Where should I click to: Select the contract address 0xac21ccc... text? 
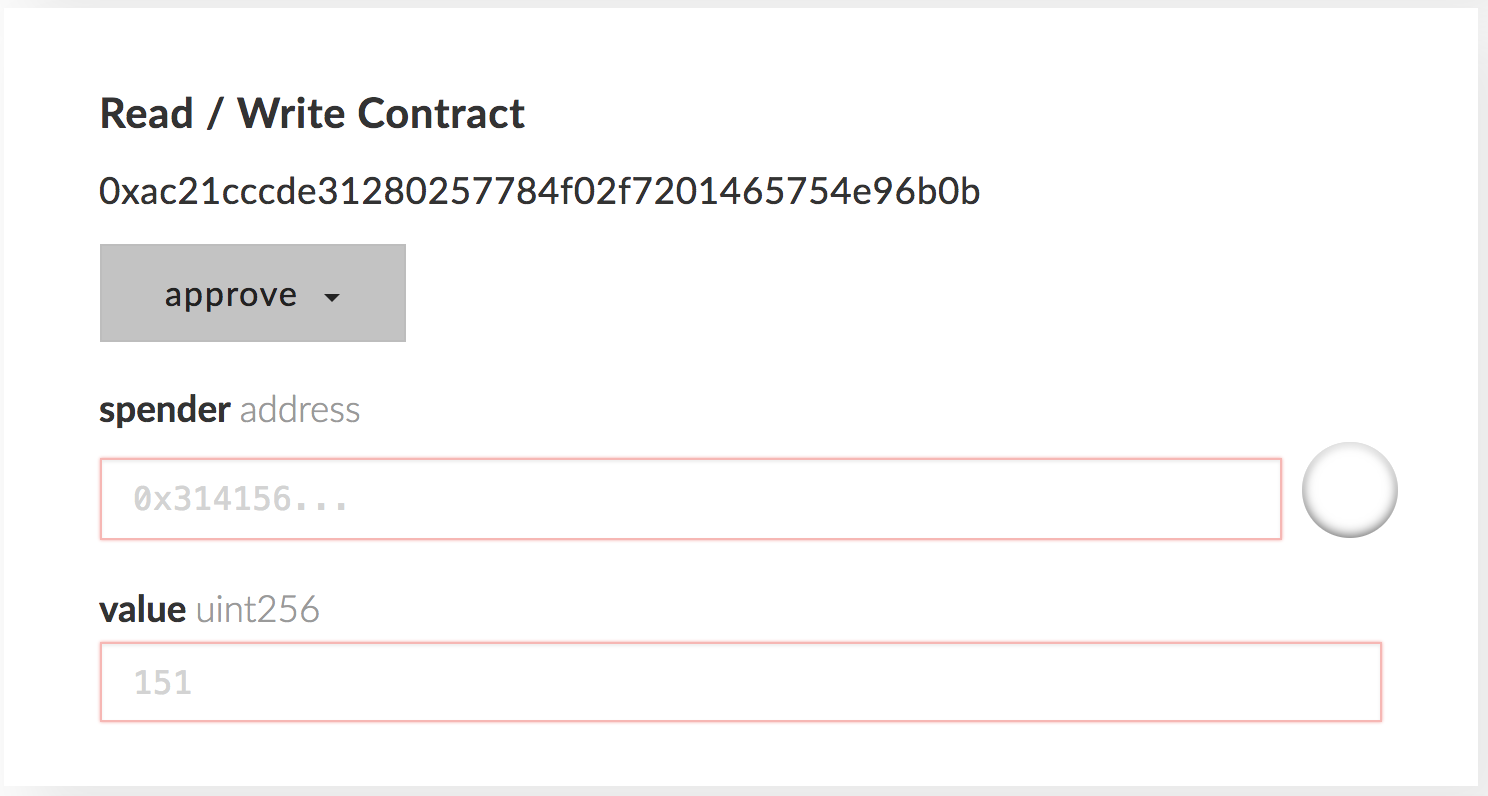pos(540,191)
